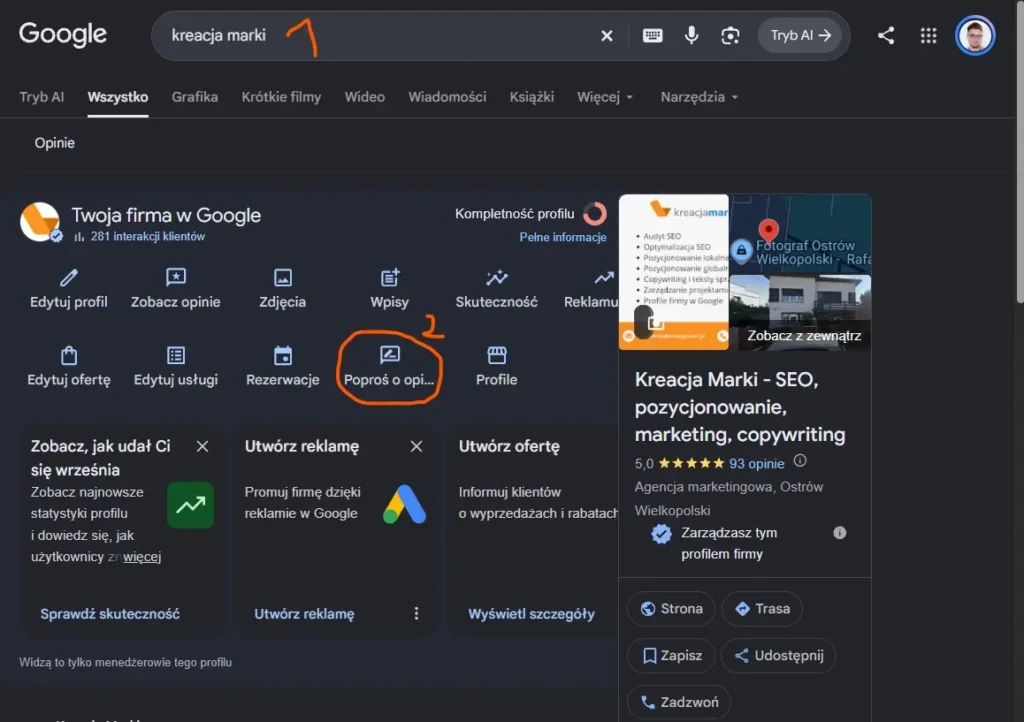Start voice search with the microphone
1024x722 pixels.
coord(692,36)
